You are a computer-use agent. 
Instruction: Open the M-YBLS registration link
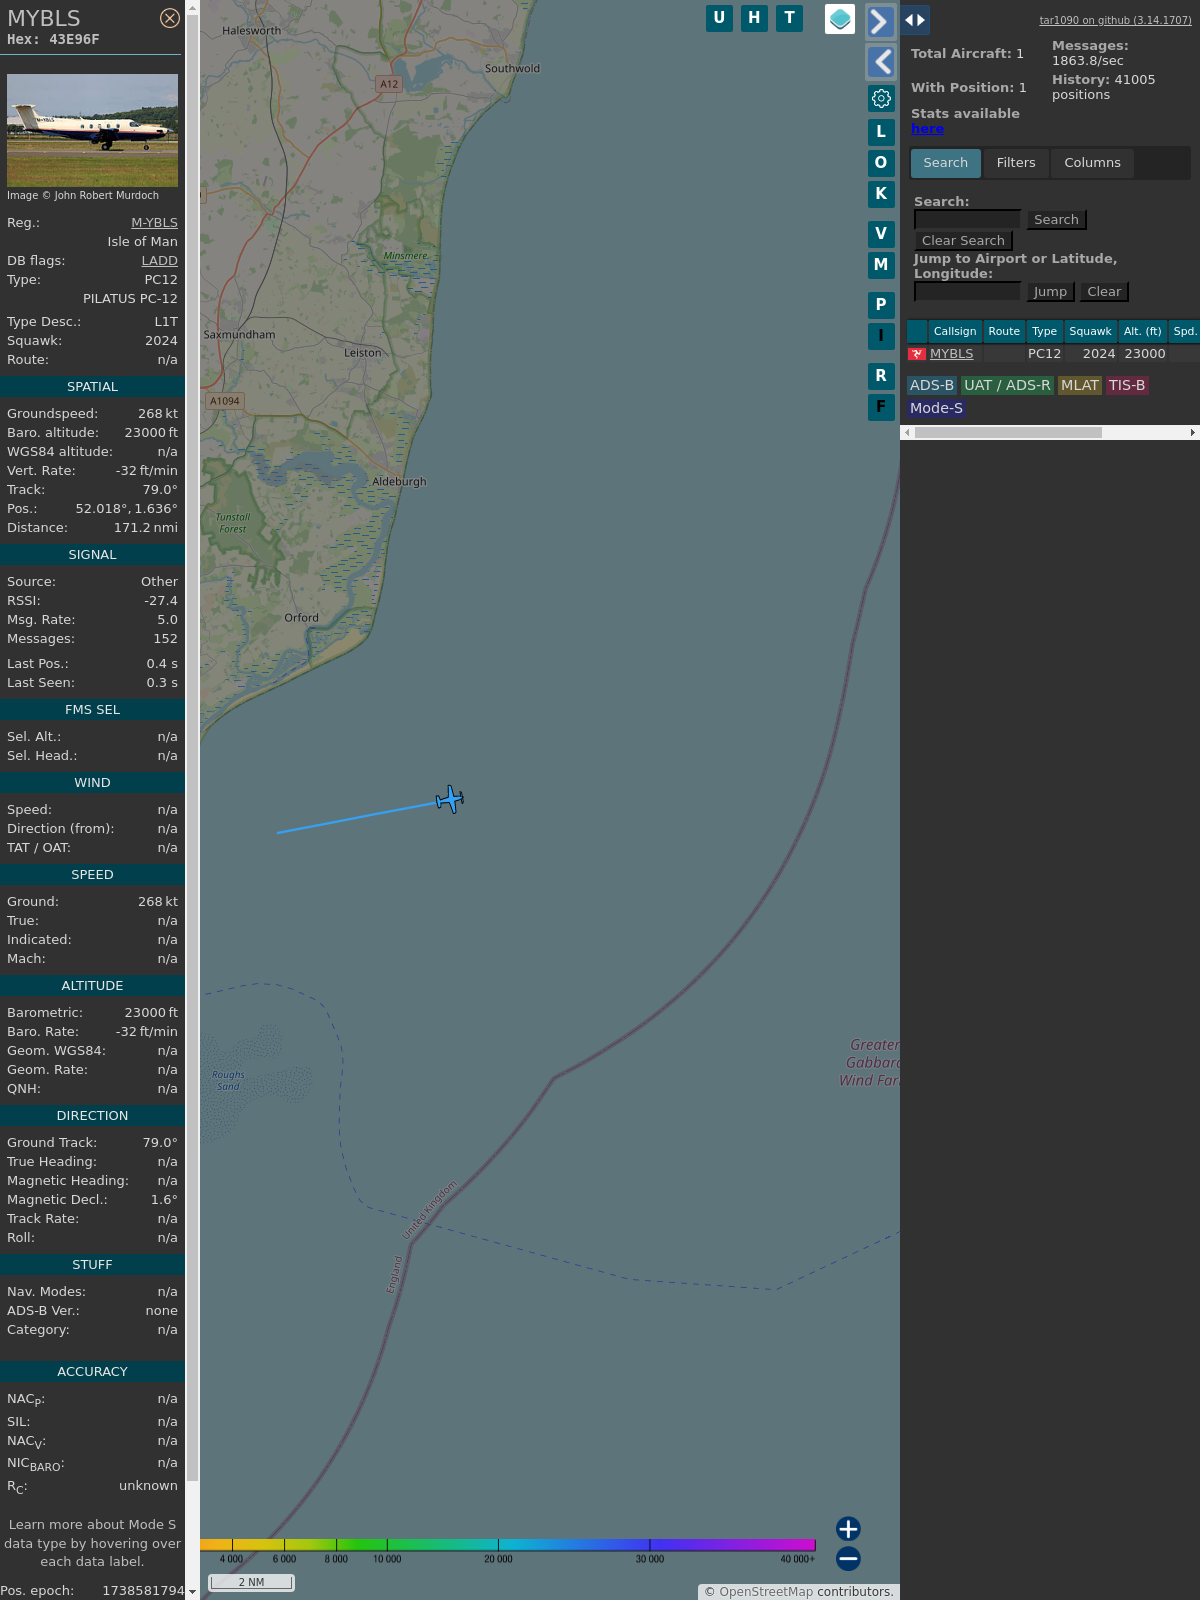pyautogui.click(x=154, y=223)
